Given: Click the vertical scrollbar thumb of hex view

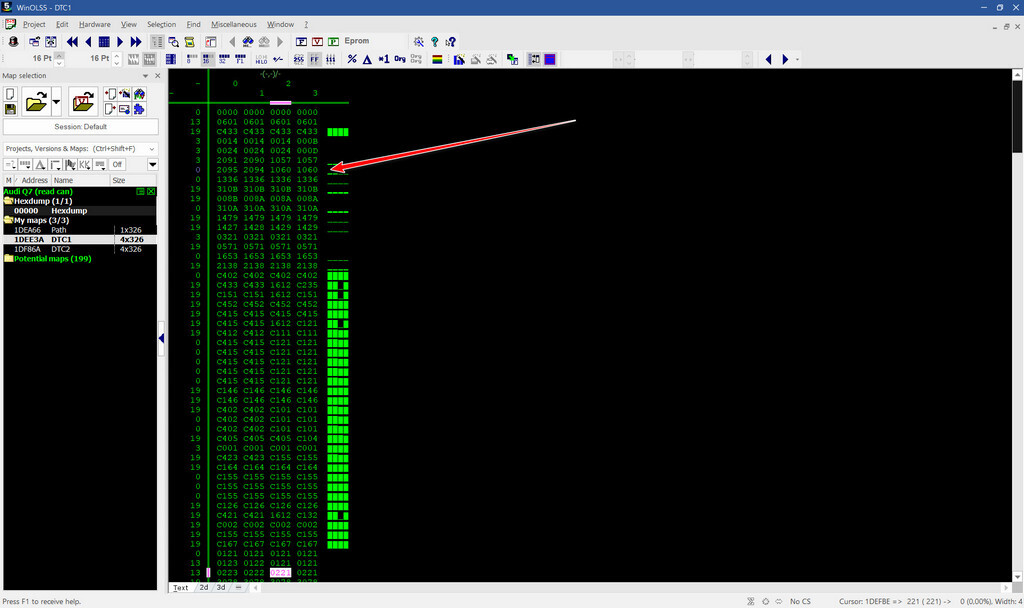Looking at the screenshot, I should [x=1017, y=116].
